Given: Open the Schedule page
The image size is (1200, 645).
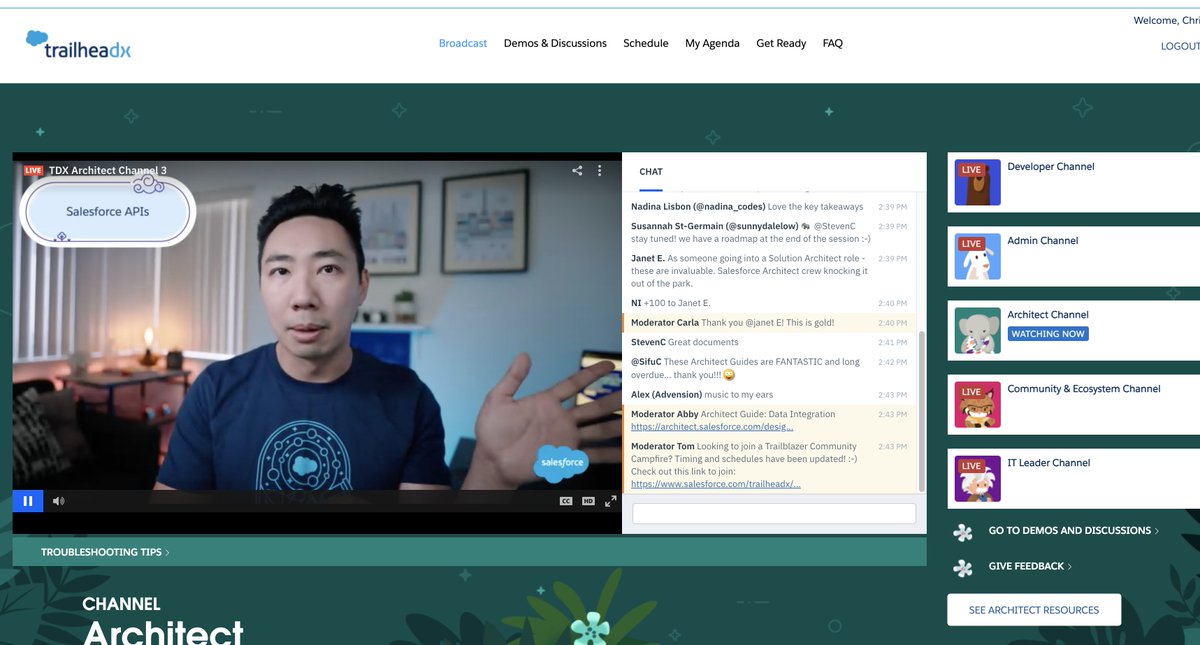Looking at the screenshot, I should click(x=646, y=43).
